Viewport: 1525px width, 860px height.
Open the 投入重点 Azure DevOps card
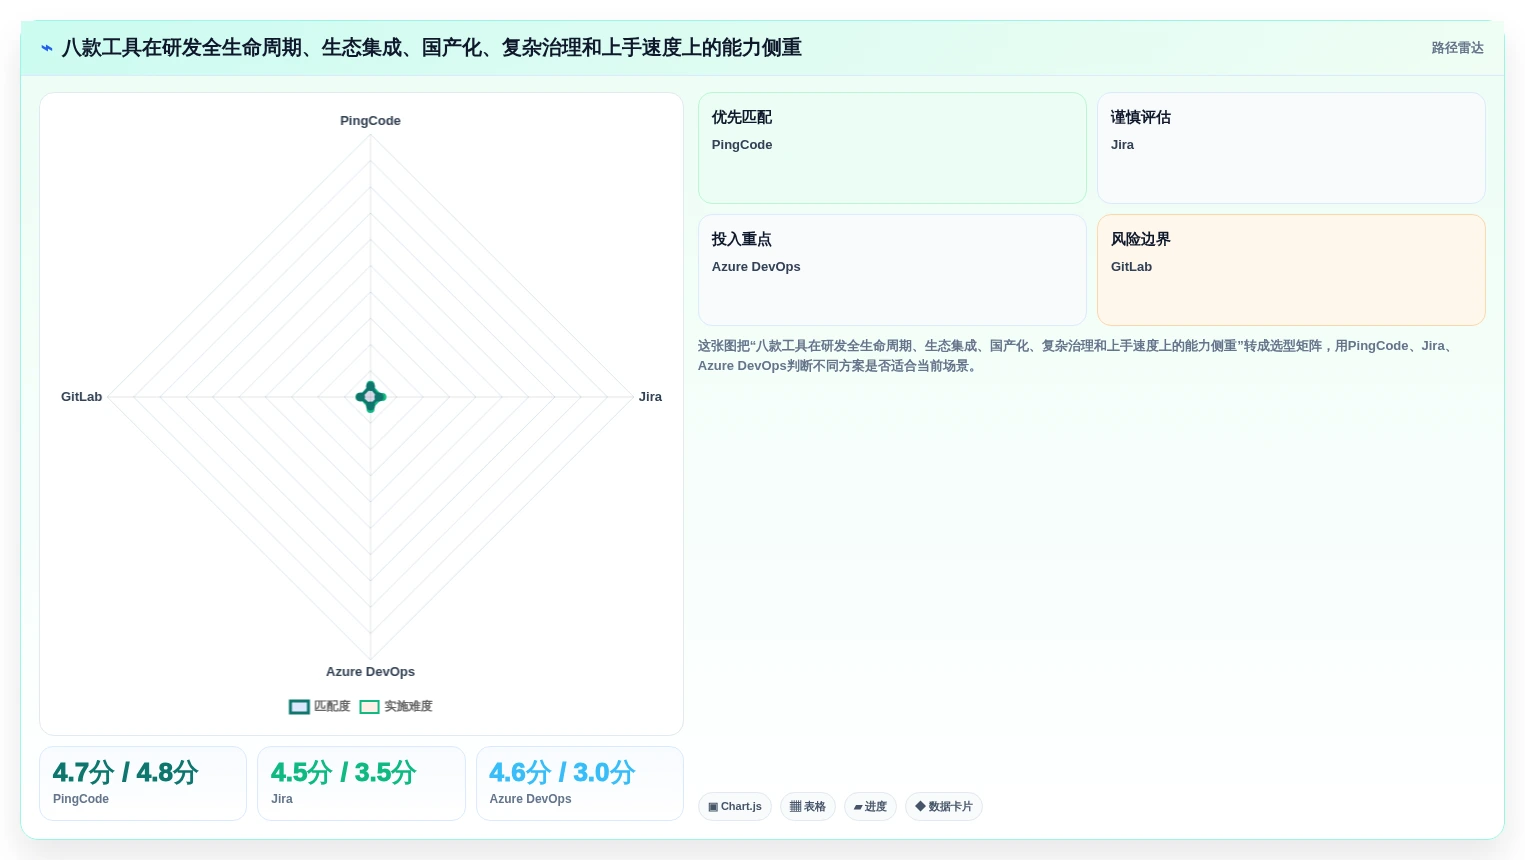pos(892,270)
